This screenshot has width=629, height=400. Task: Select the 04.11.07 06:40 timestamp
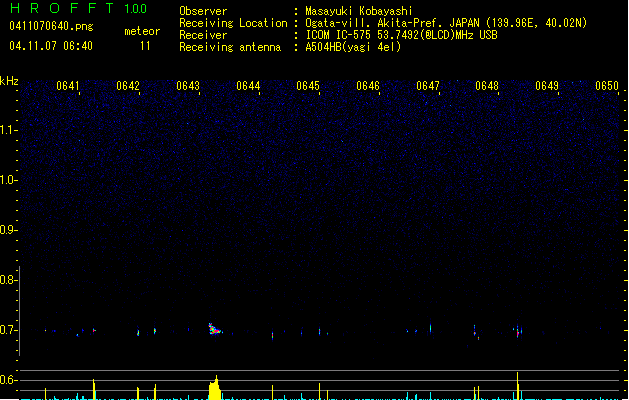pos(50,46)
